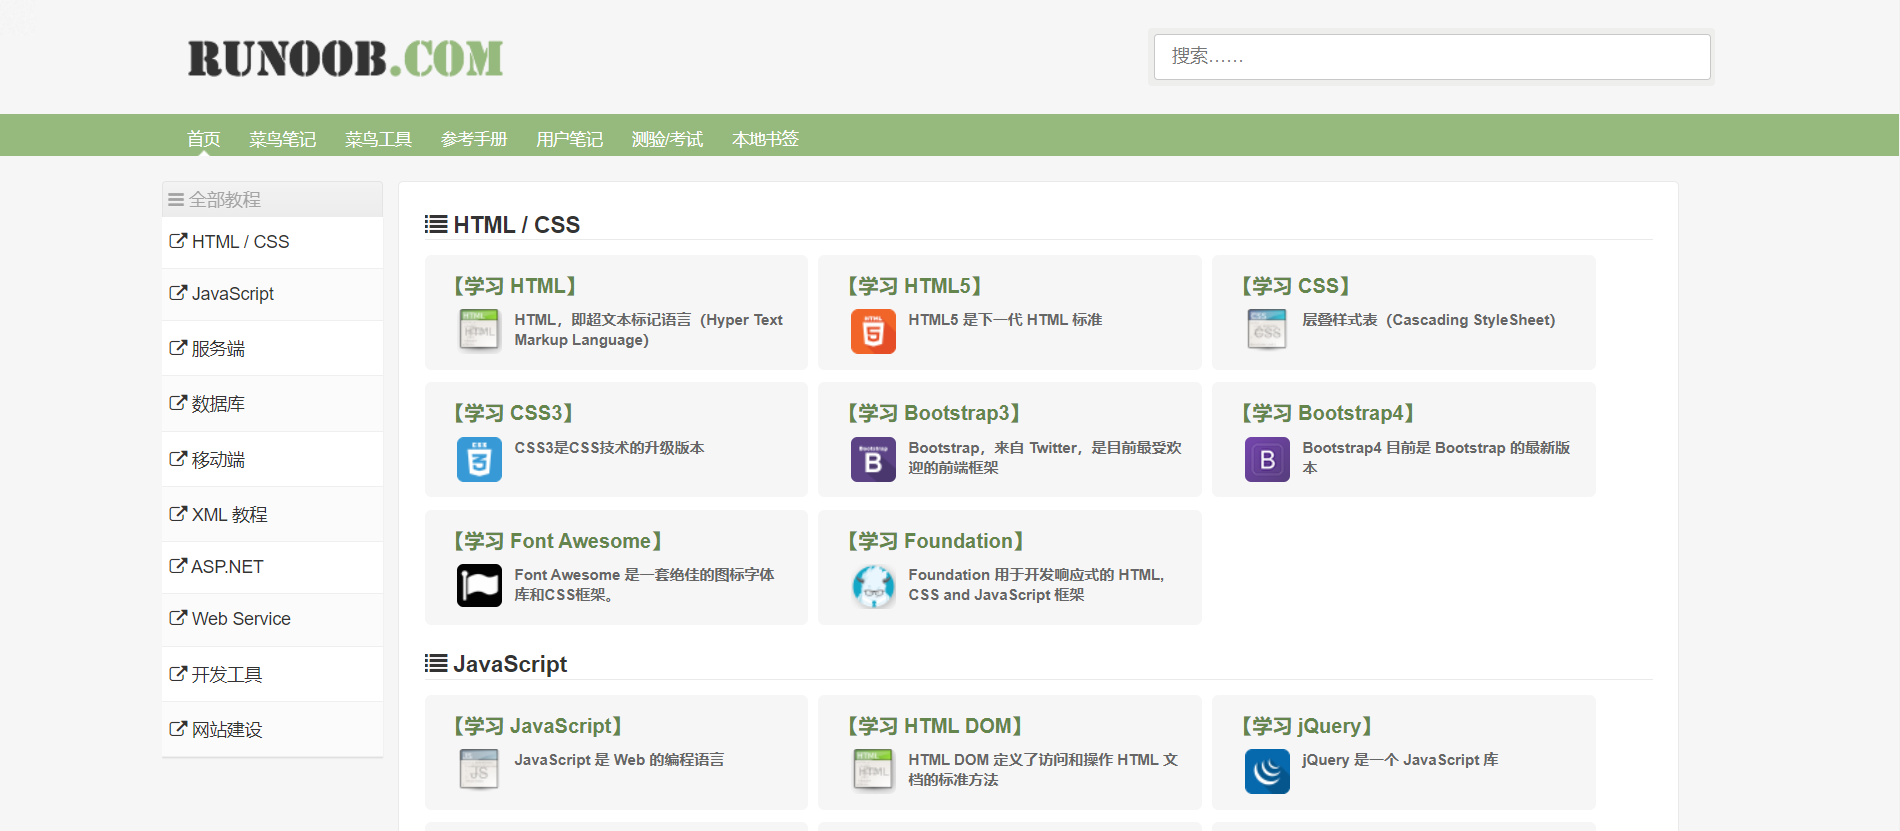Click description 'JavaScript 是 Web 的编程语言'
Viewport: 1900px width, 831px height.
tap(619, 760)
